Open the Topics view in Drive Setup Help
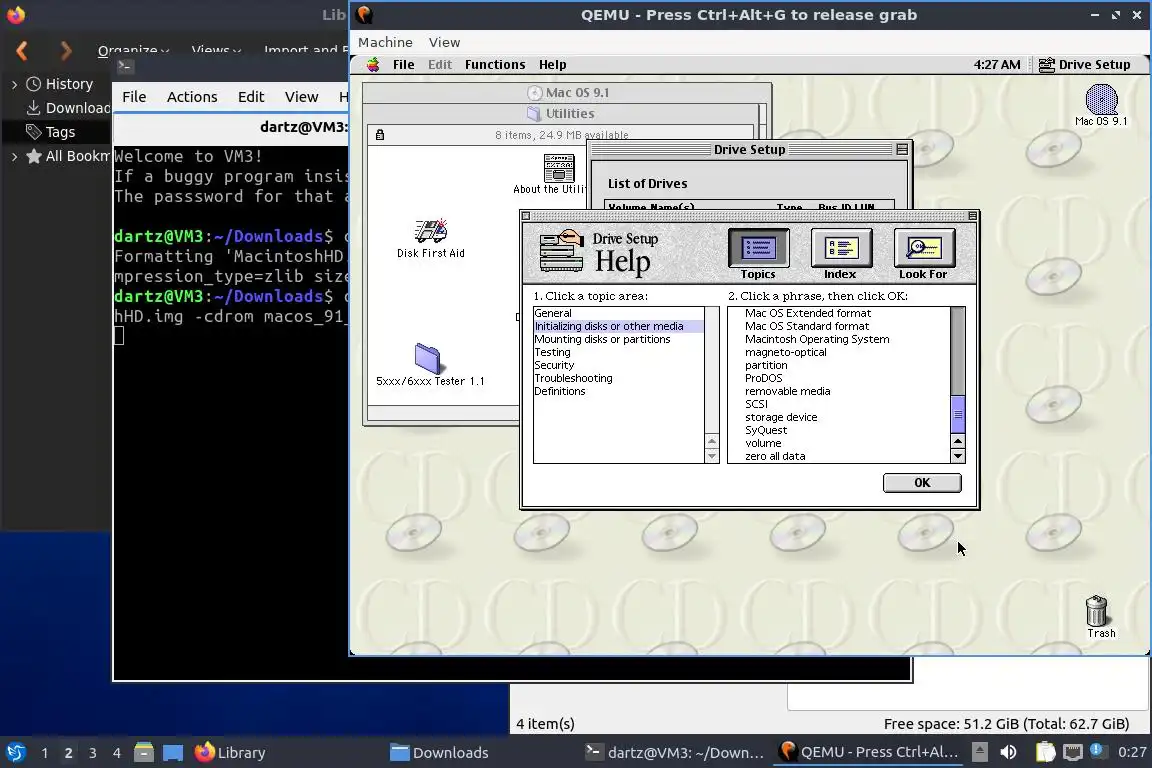This screenshot has height=768, width=1152. coord(758,254)
